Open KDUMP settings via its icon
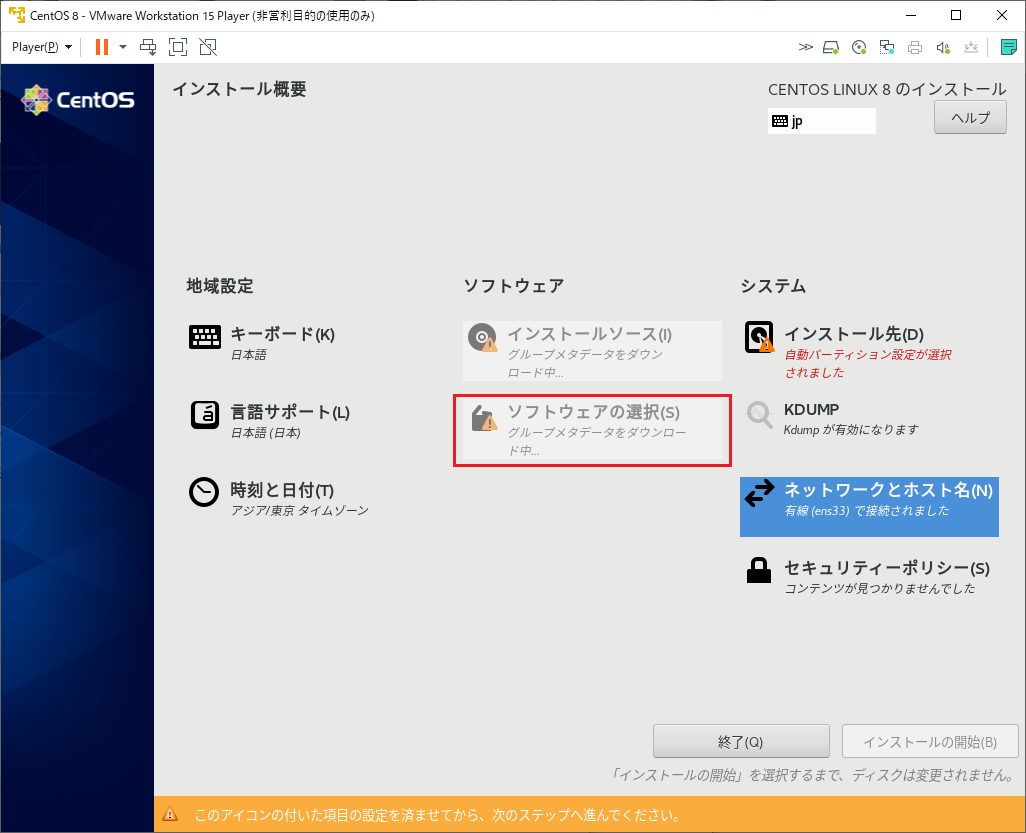This screenshot has height=833, width=1026. (x=759, y=414)
